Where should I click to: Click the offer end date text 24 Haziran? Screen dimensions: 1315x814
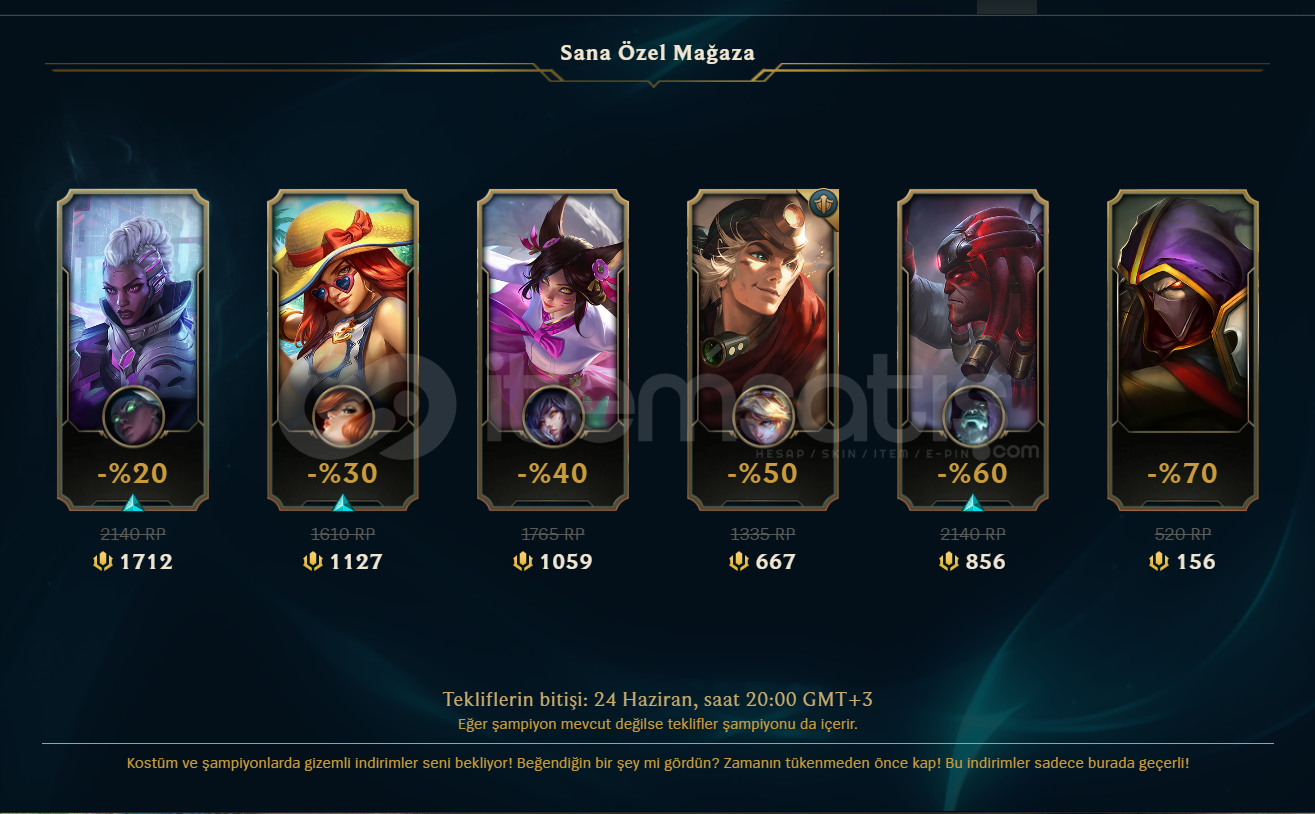pos(631,699)
